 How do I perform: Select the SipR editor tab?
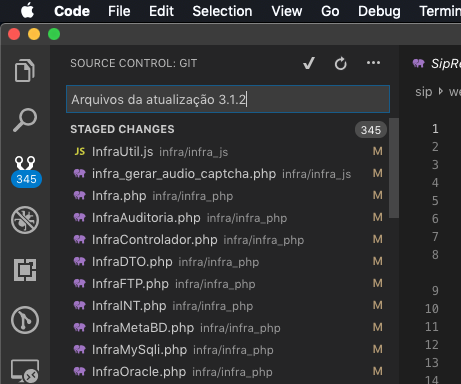pos(436,63)
